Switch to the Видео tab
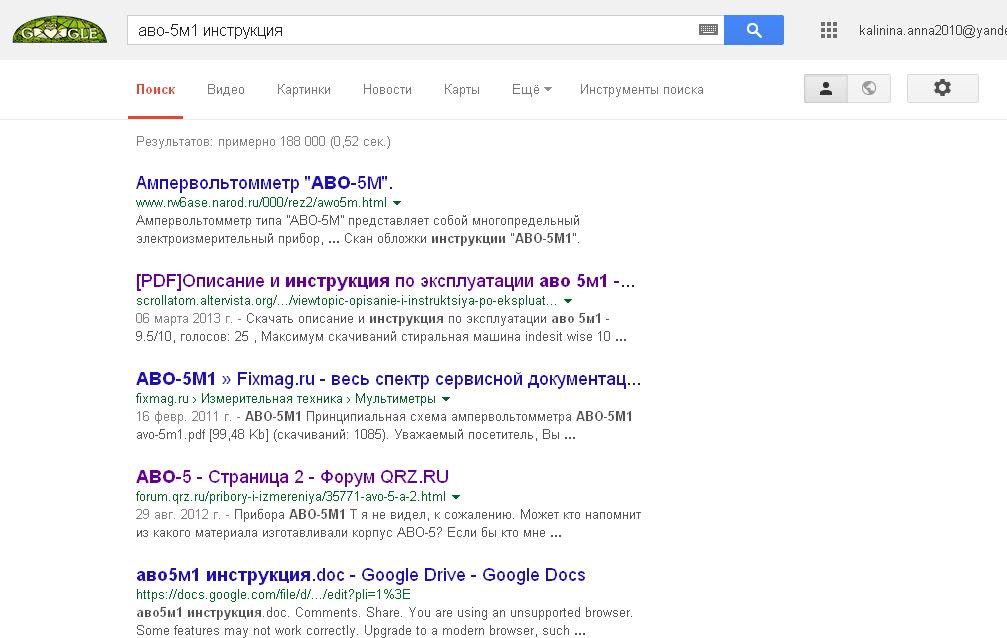Viewport: 1007px width, 638px height. coord(225,90)
